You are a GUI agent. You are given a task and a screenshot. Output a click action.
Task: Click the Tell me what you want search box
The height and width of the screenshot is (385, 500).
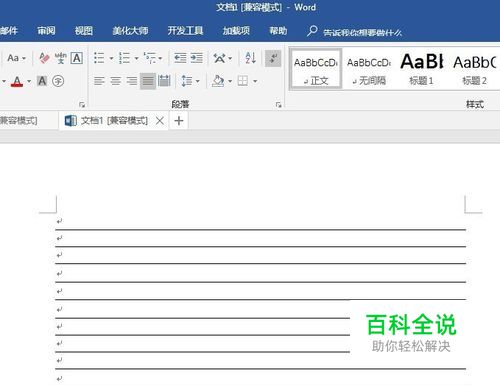tap(362, 32)
